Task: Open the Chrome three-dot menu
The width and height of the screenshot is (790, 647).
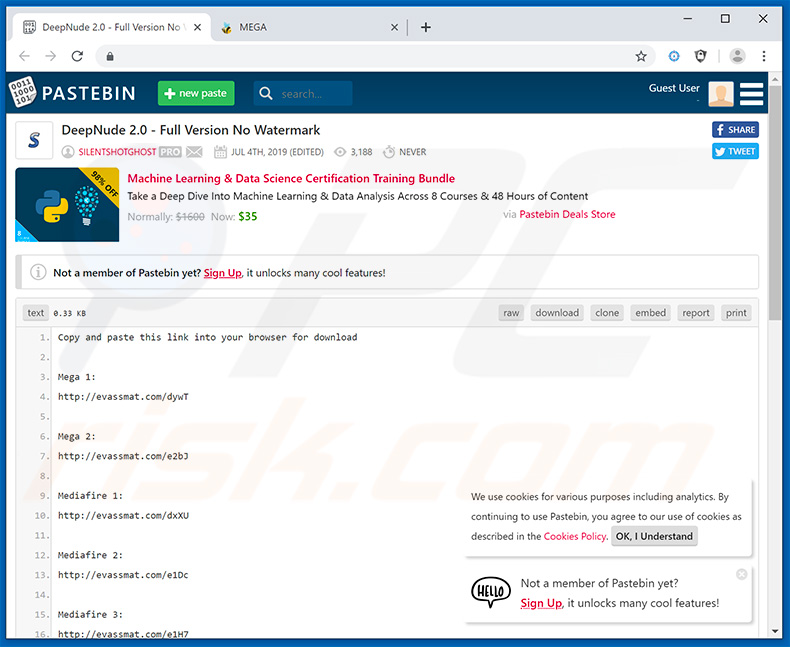Action: [764, 56]
